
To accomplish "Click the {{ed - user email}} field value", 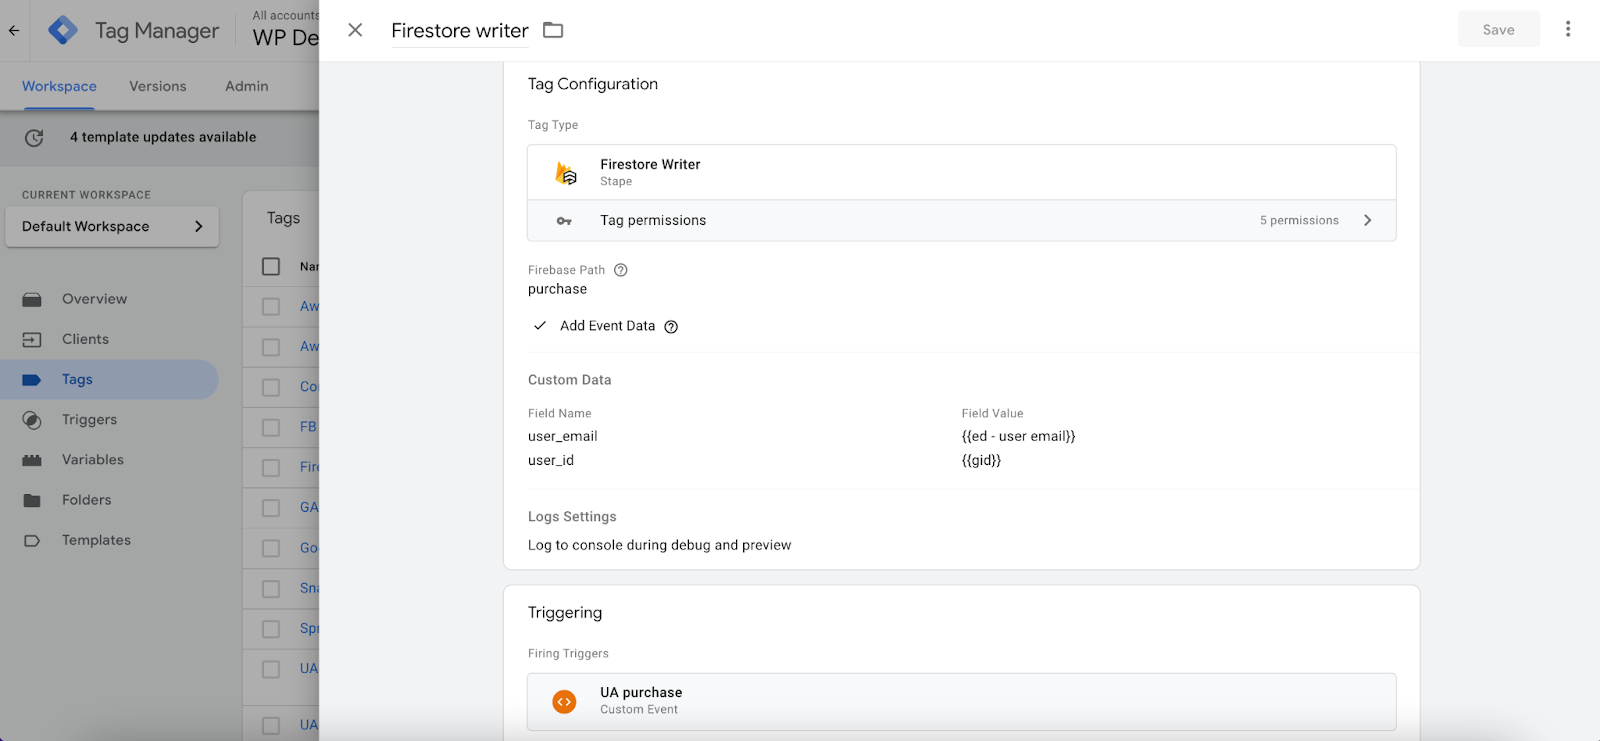I will tap(1019, 436).
